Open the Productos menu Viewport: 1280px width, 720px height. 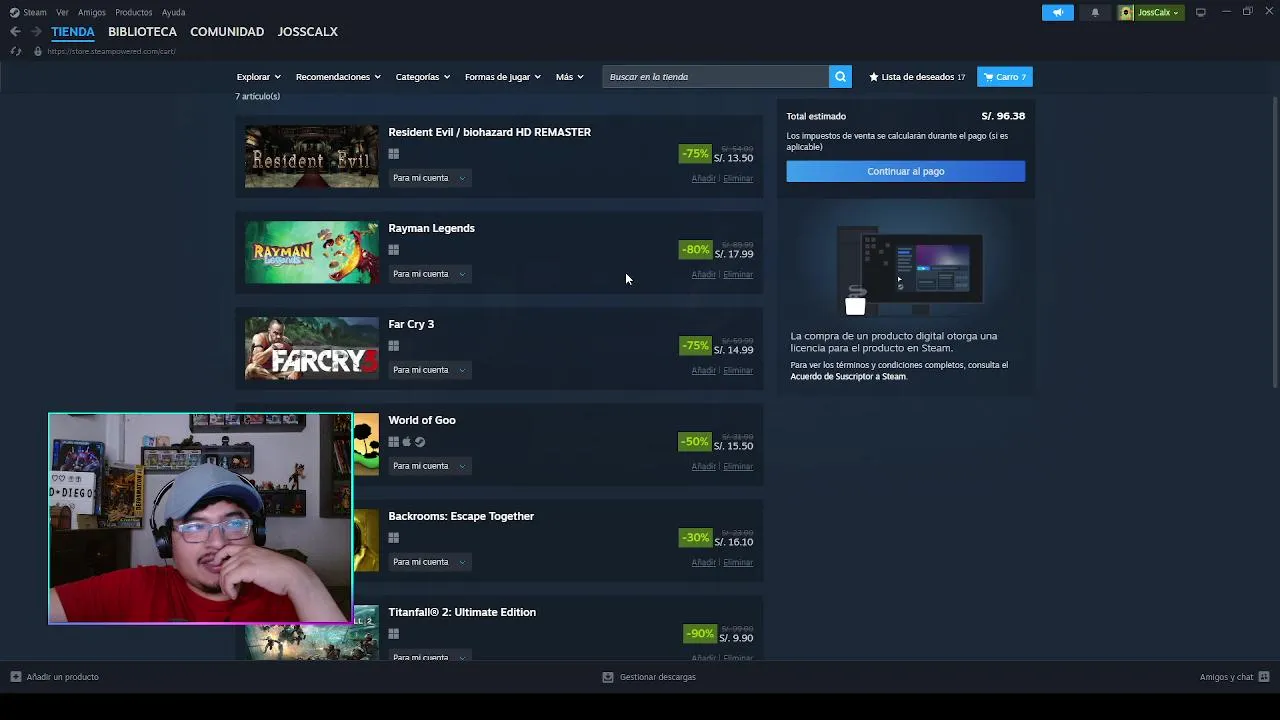(134, 13)
